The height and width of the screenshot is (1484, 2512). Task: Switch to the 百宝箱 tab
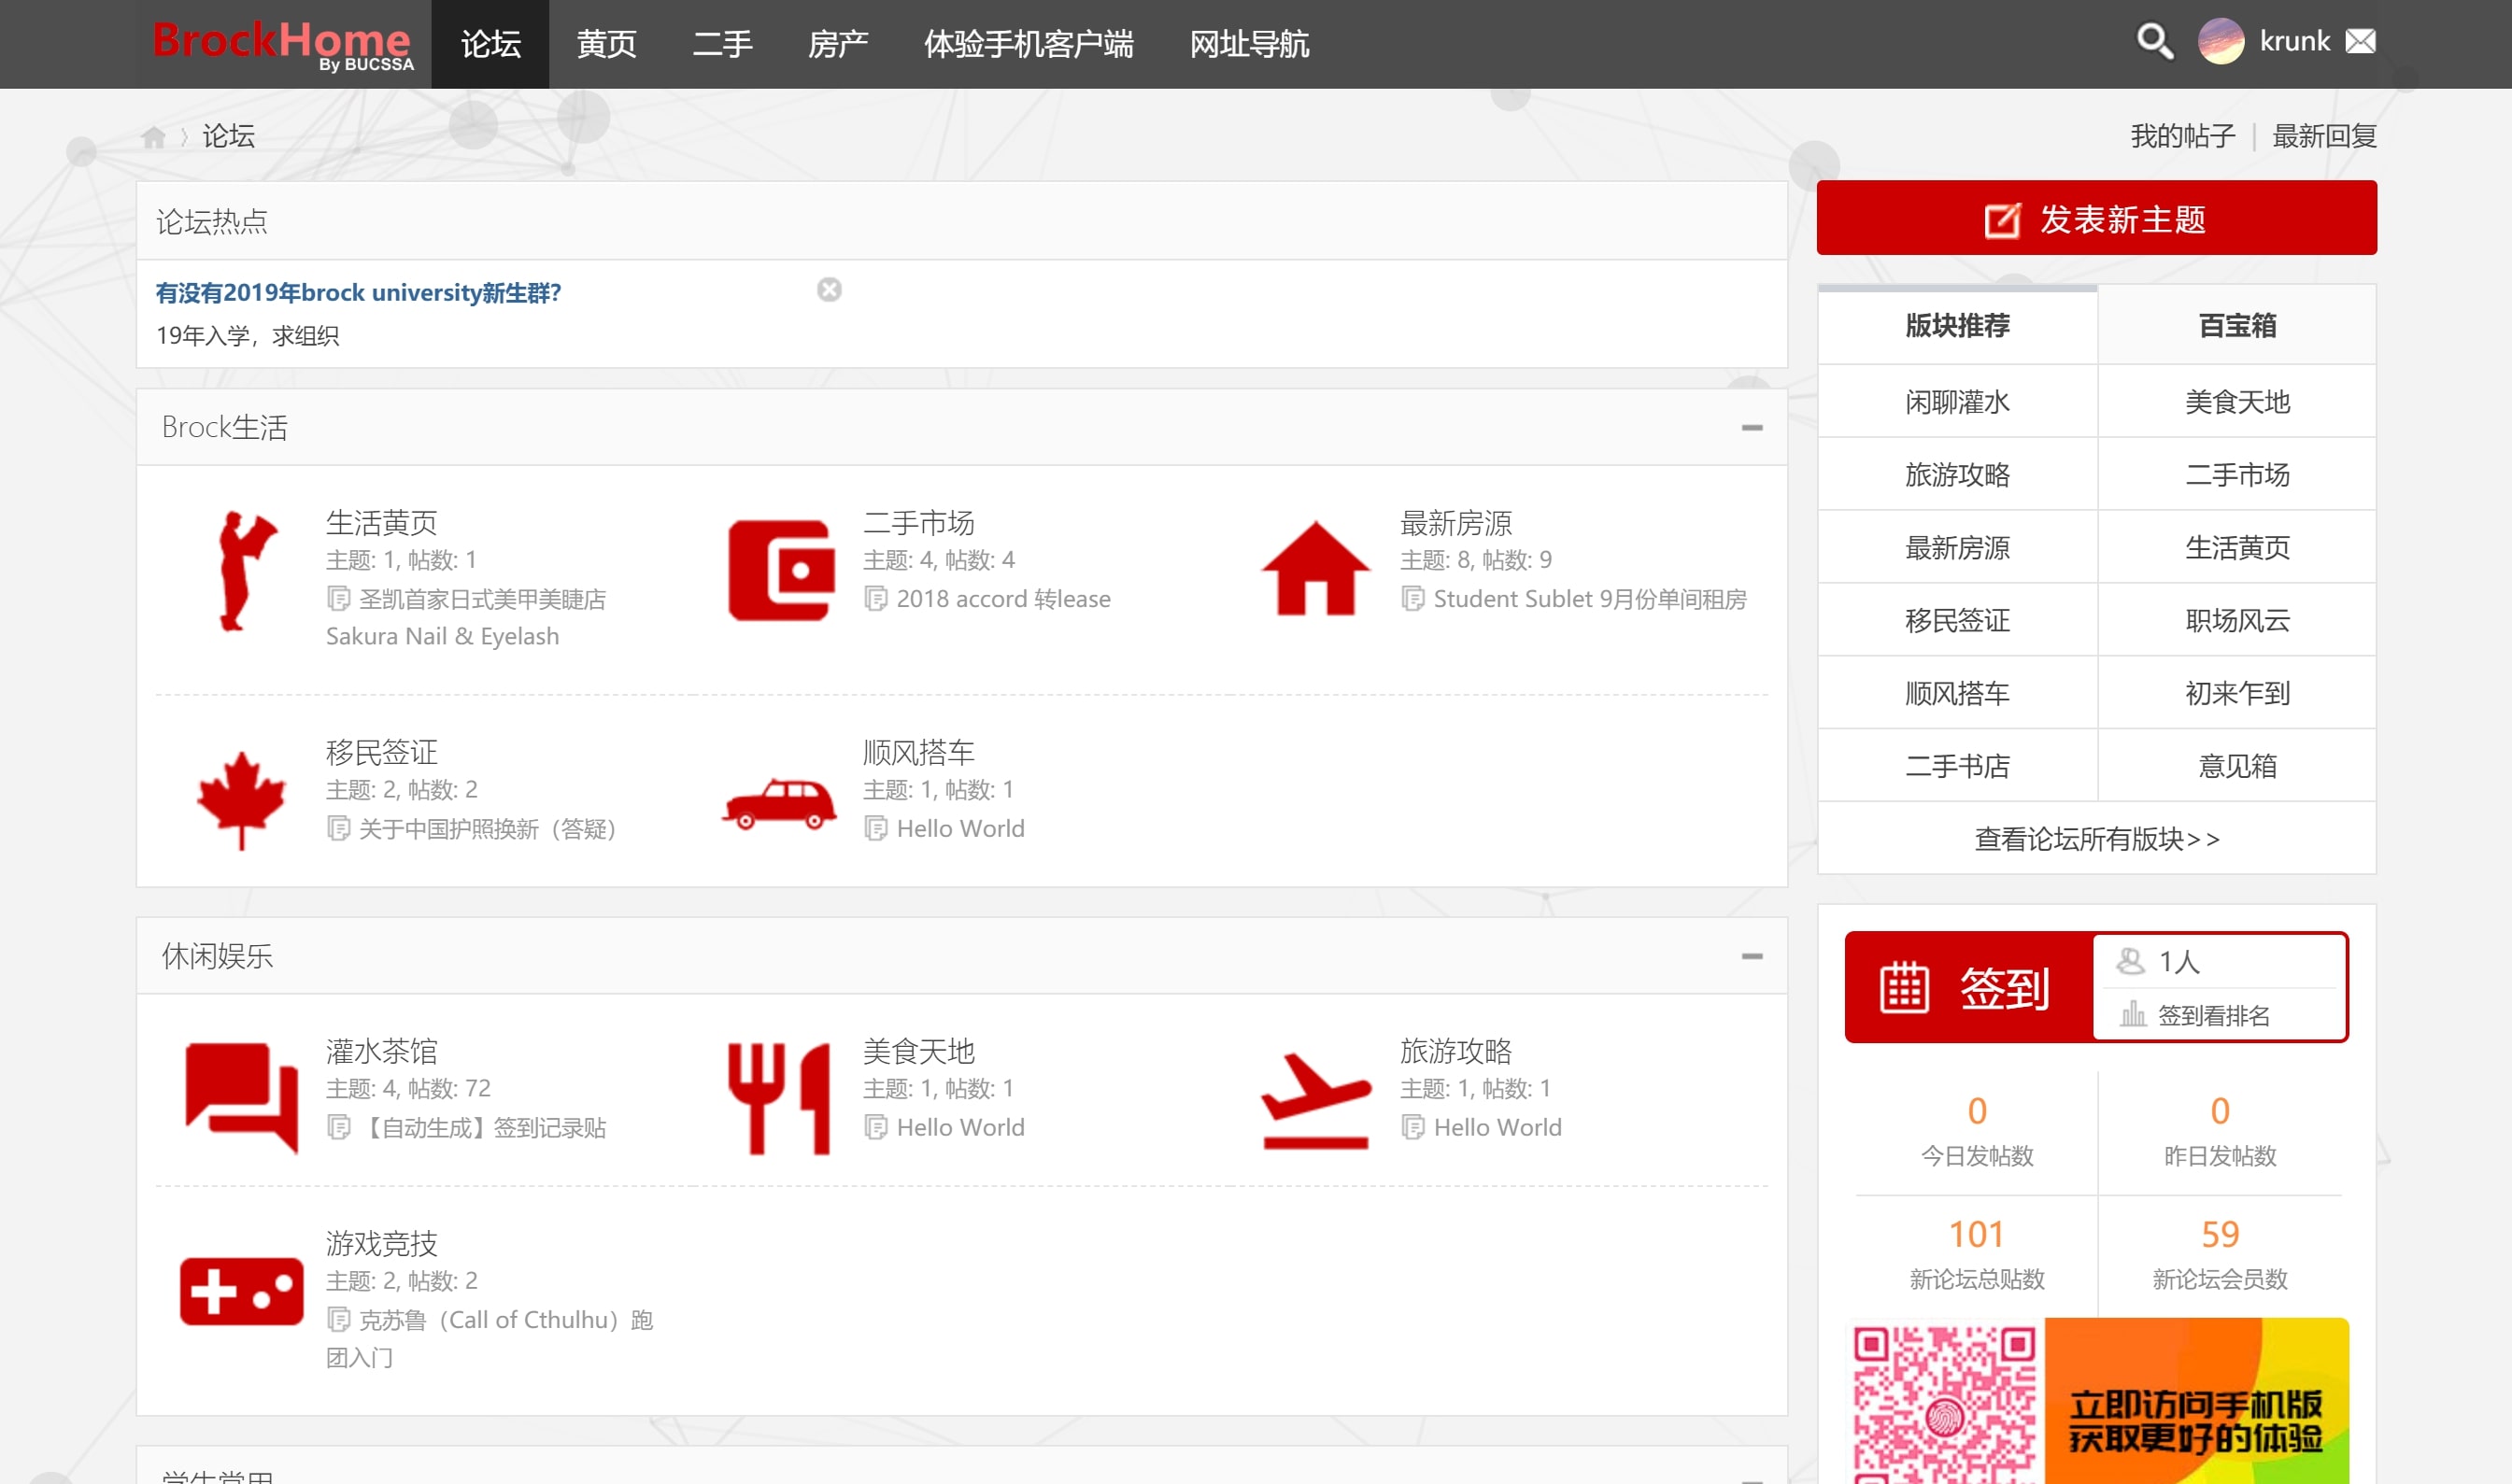(2236, 326)
